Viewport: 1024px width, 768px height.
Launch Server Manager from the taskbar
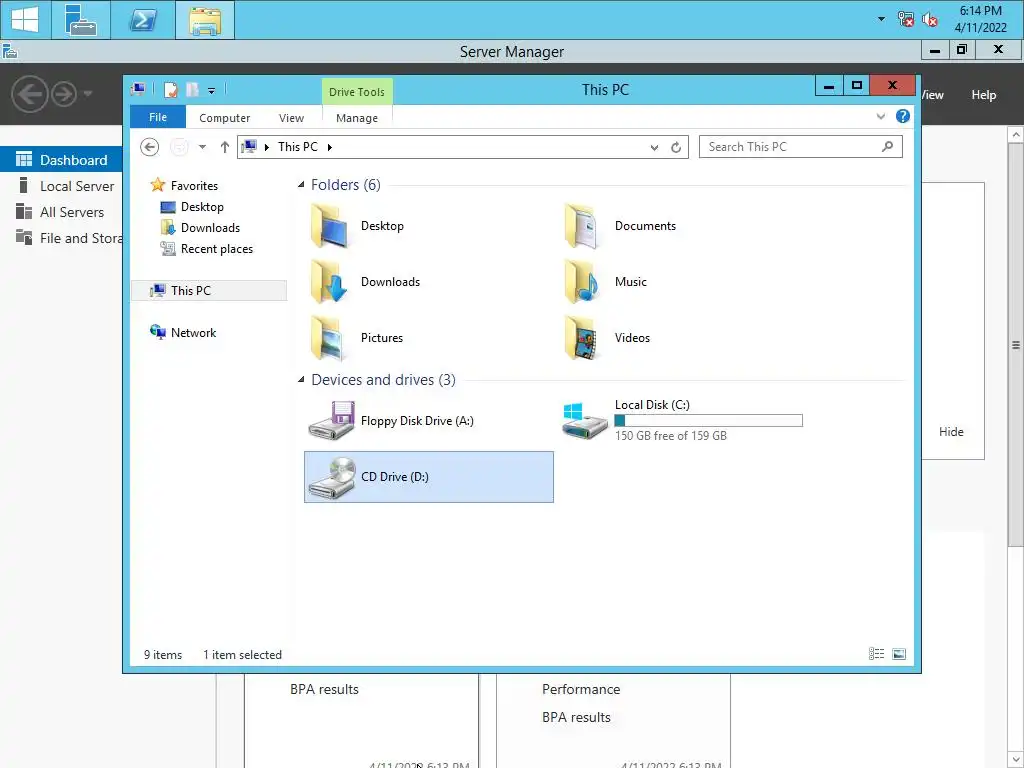point(81,20)
